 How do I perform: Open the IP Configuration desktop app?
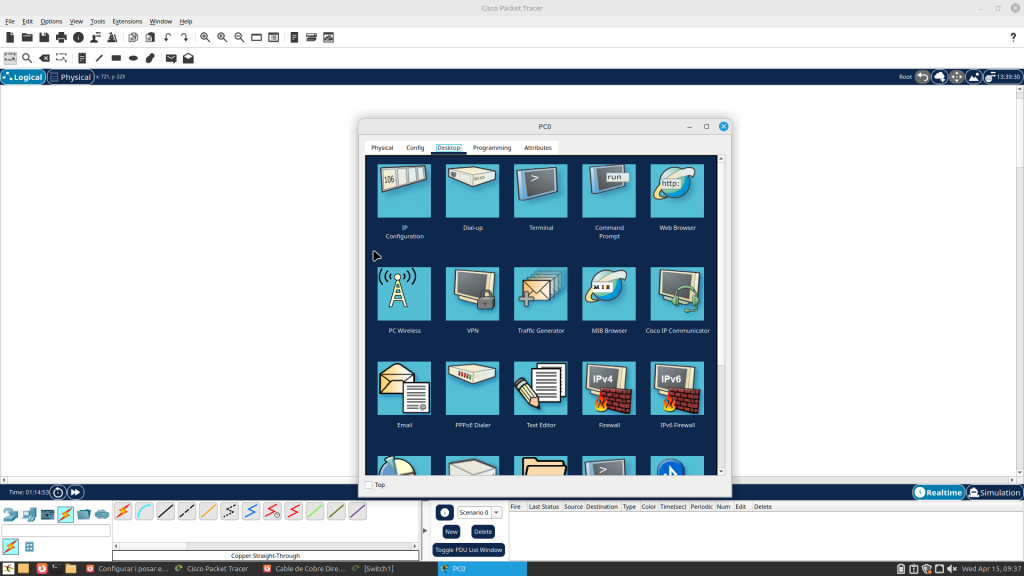pos(404,191)
